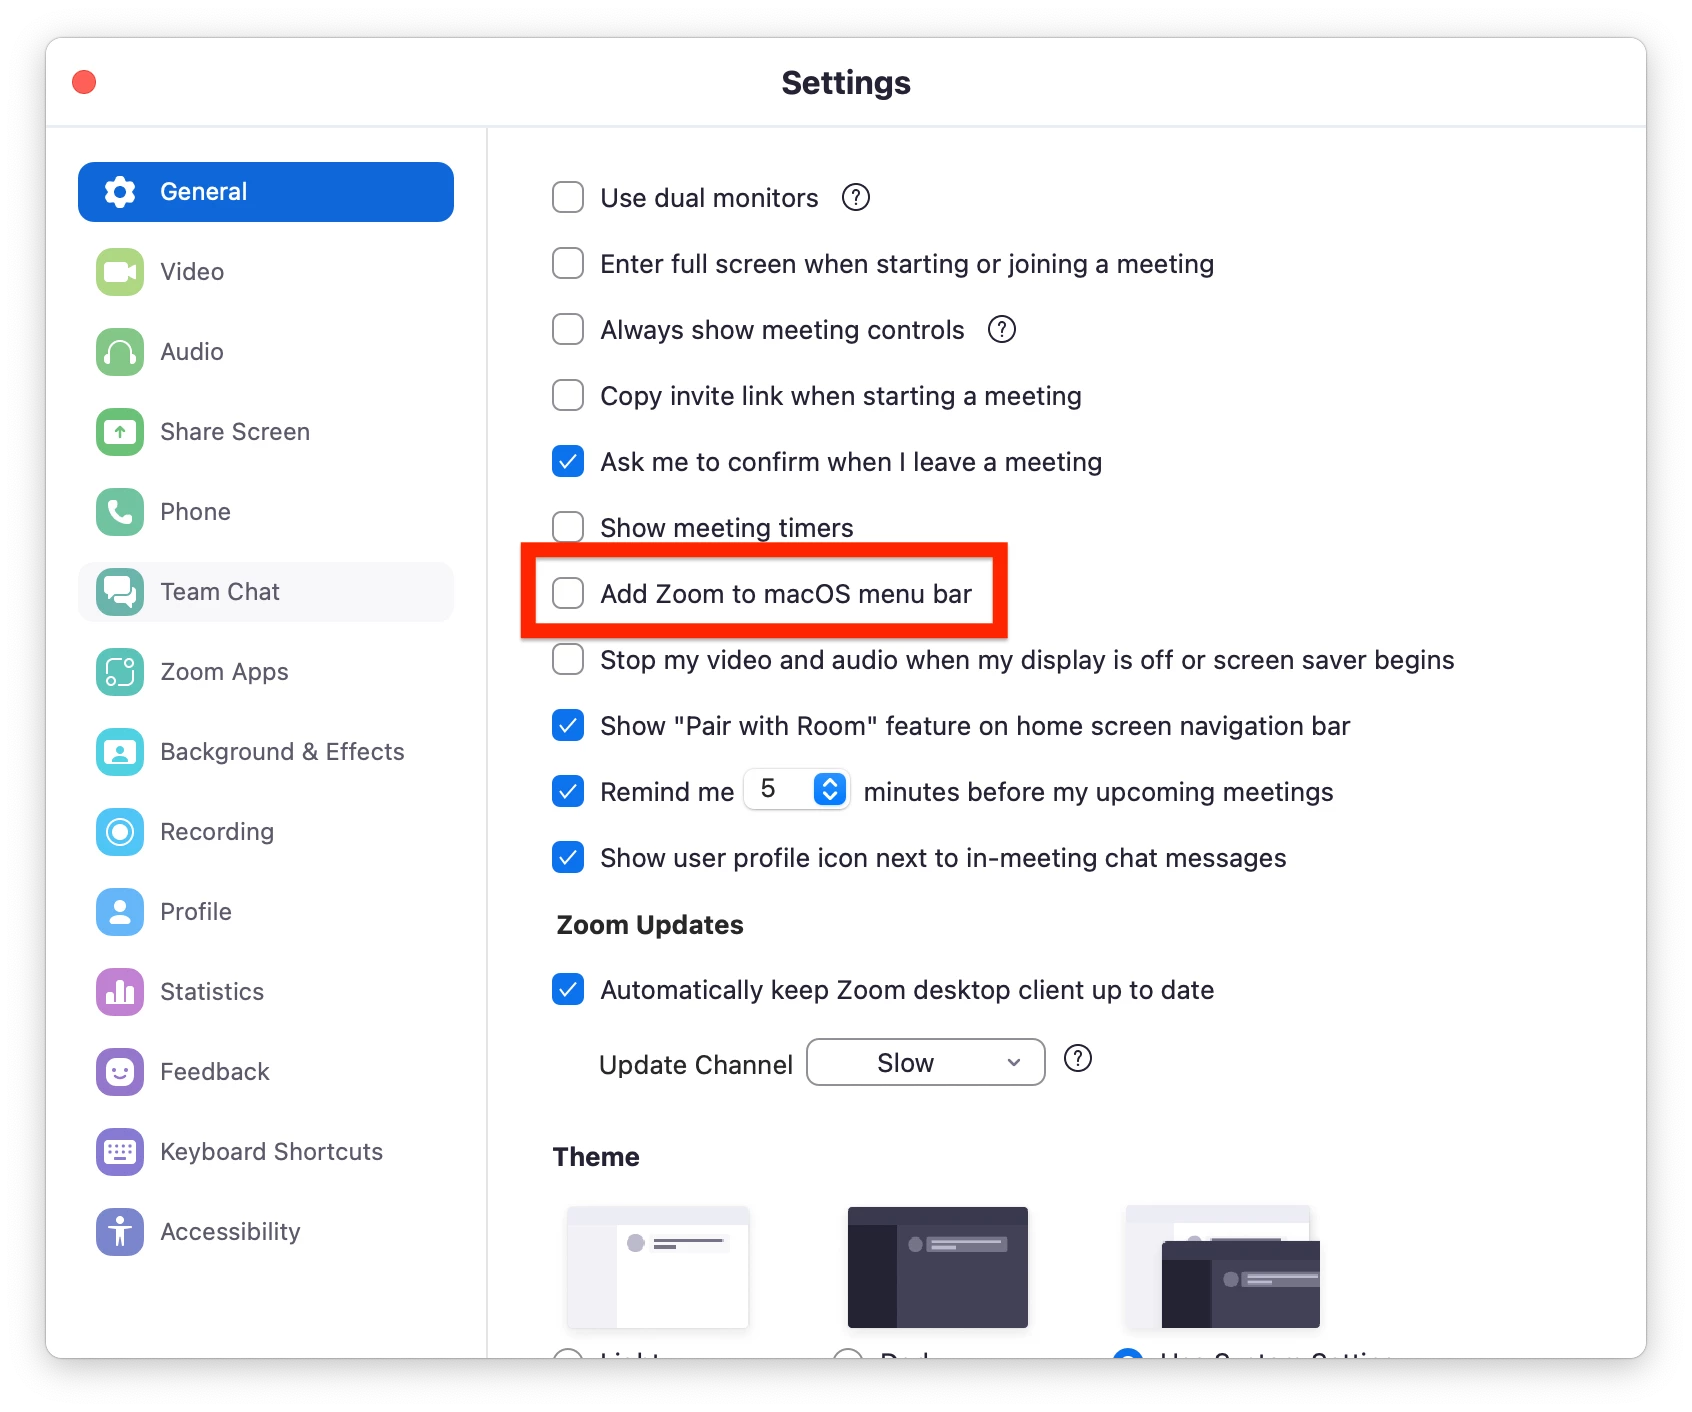Check Add Zoom to macOS menu bar
Screen dimensions: 1692x1412
click(568, 593)
